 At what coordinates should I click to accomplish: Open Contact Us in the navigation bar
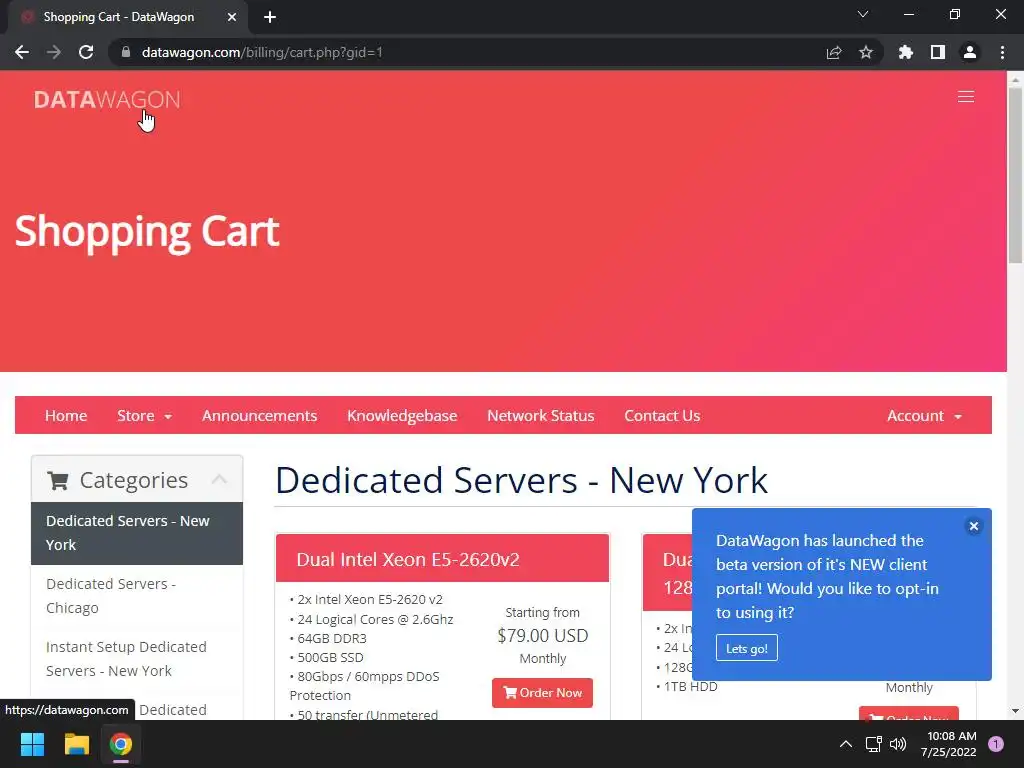[x=662, y=415]
